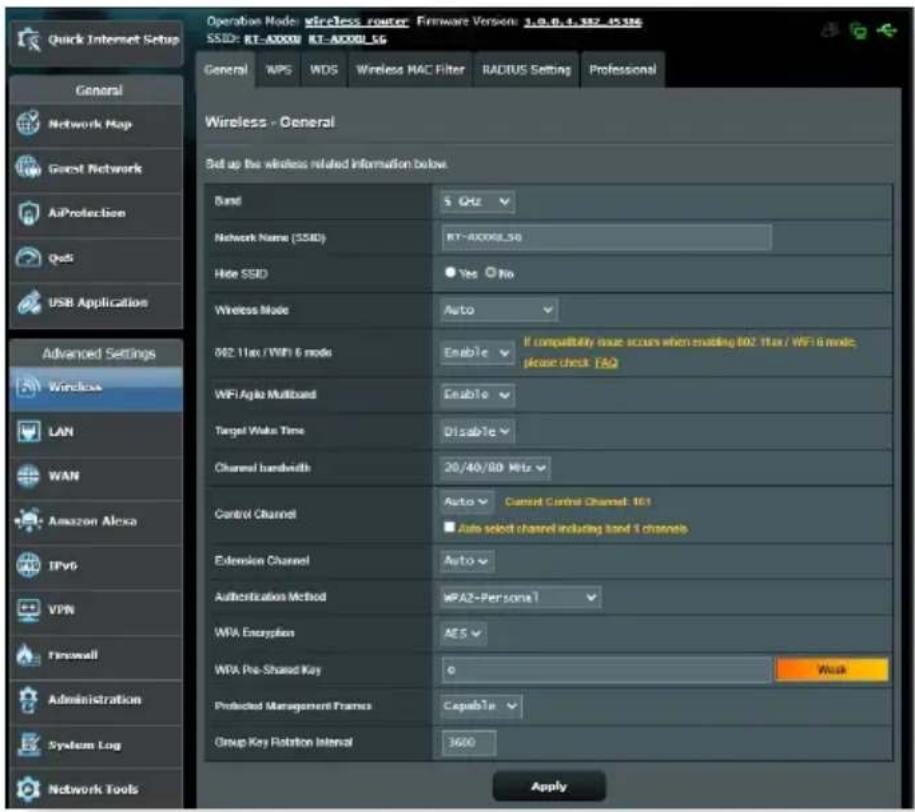
Task: Click the QoS gauge icon
Action: click(28, 257)
